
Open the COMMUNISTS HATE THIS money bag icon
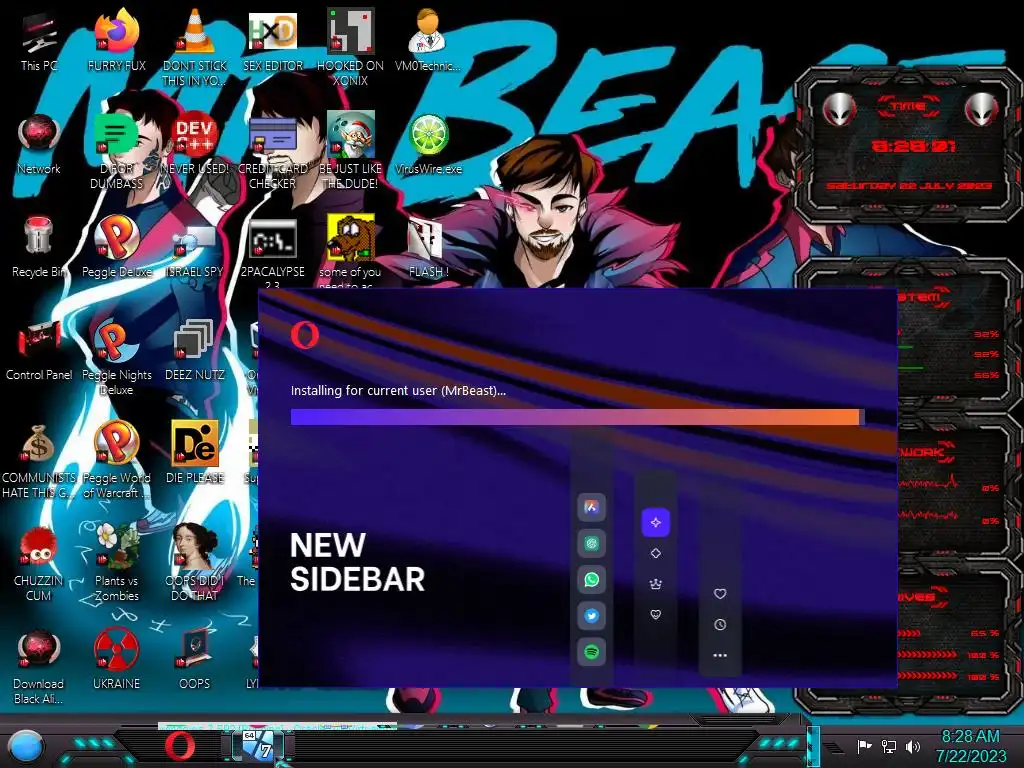pos(39,459)
